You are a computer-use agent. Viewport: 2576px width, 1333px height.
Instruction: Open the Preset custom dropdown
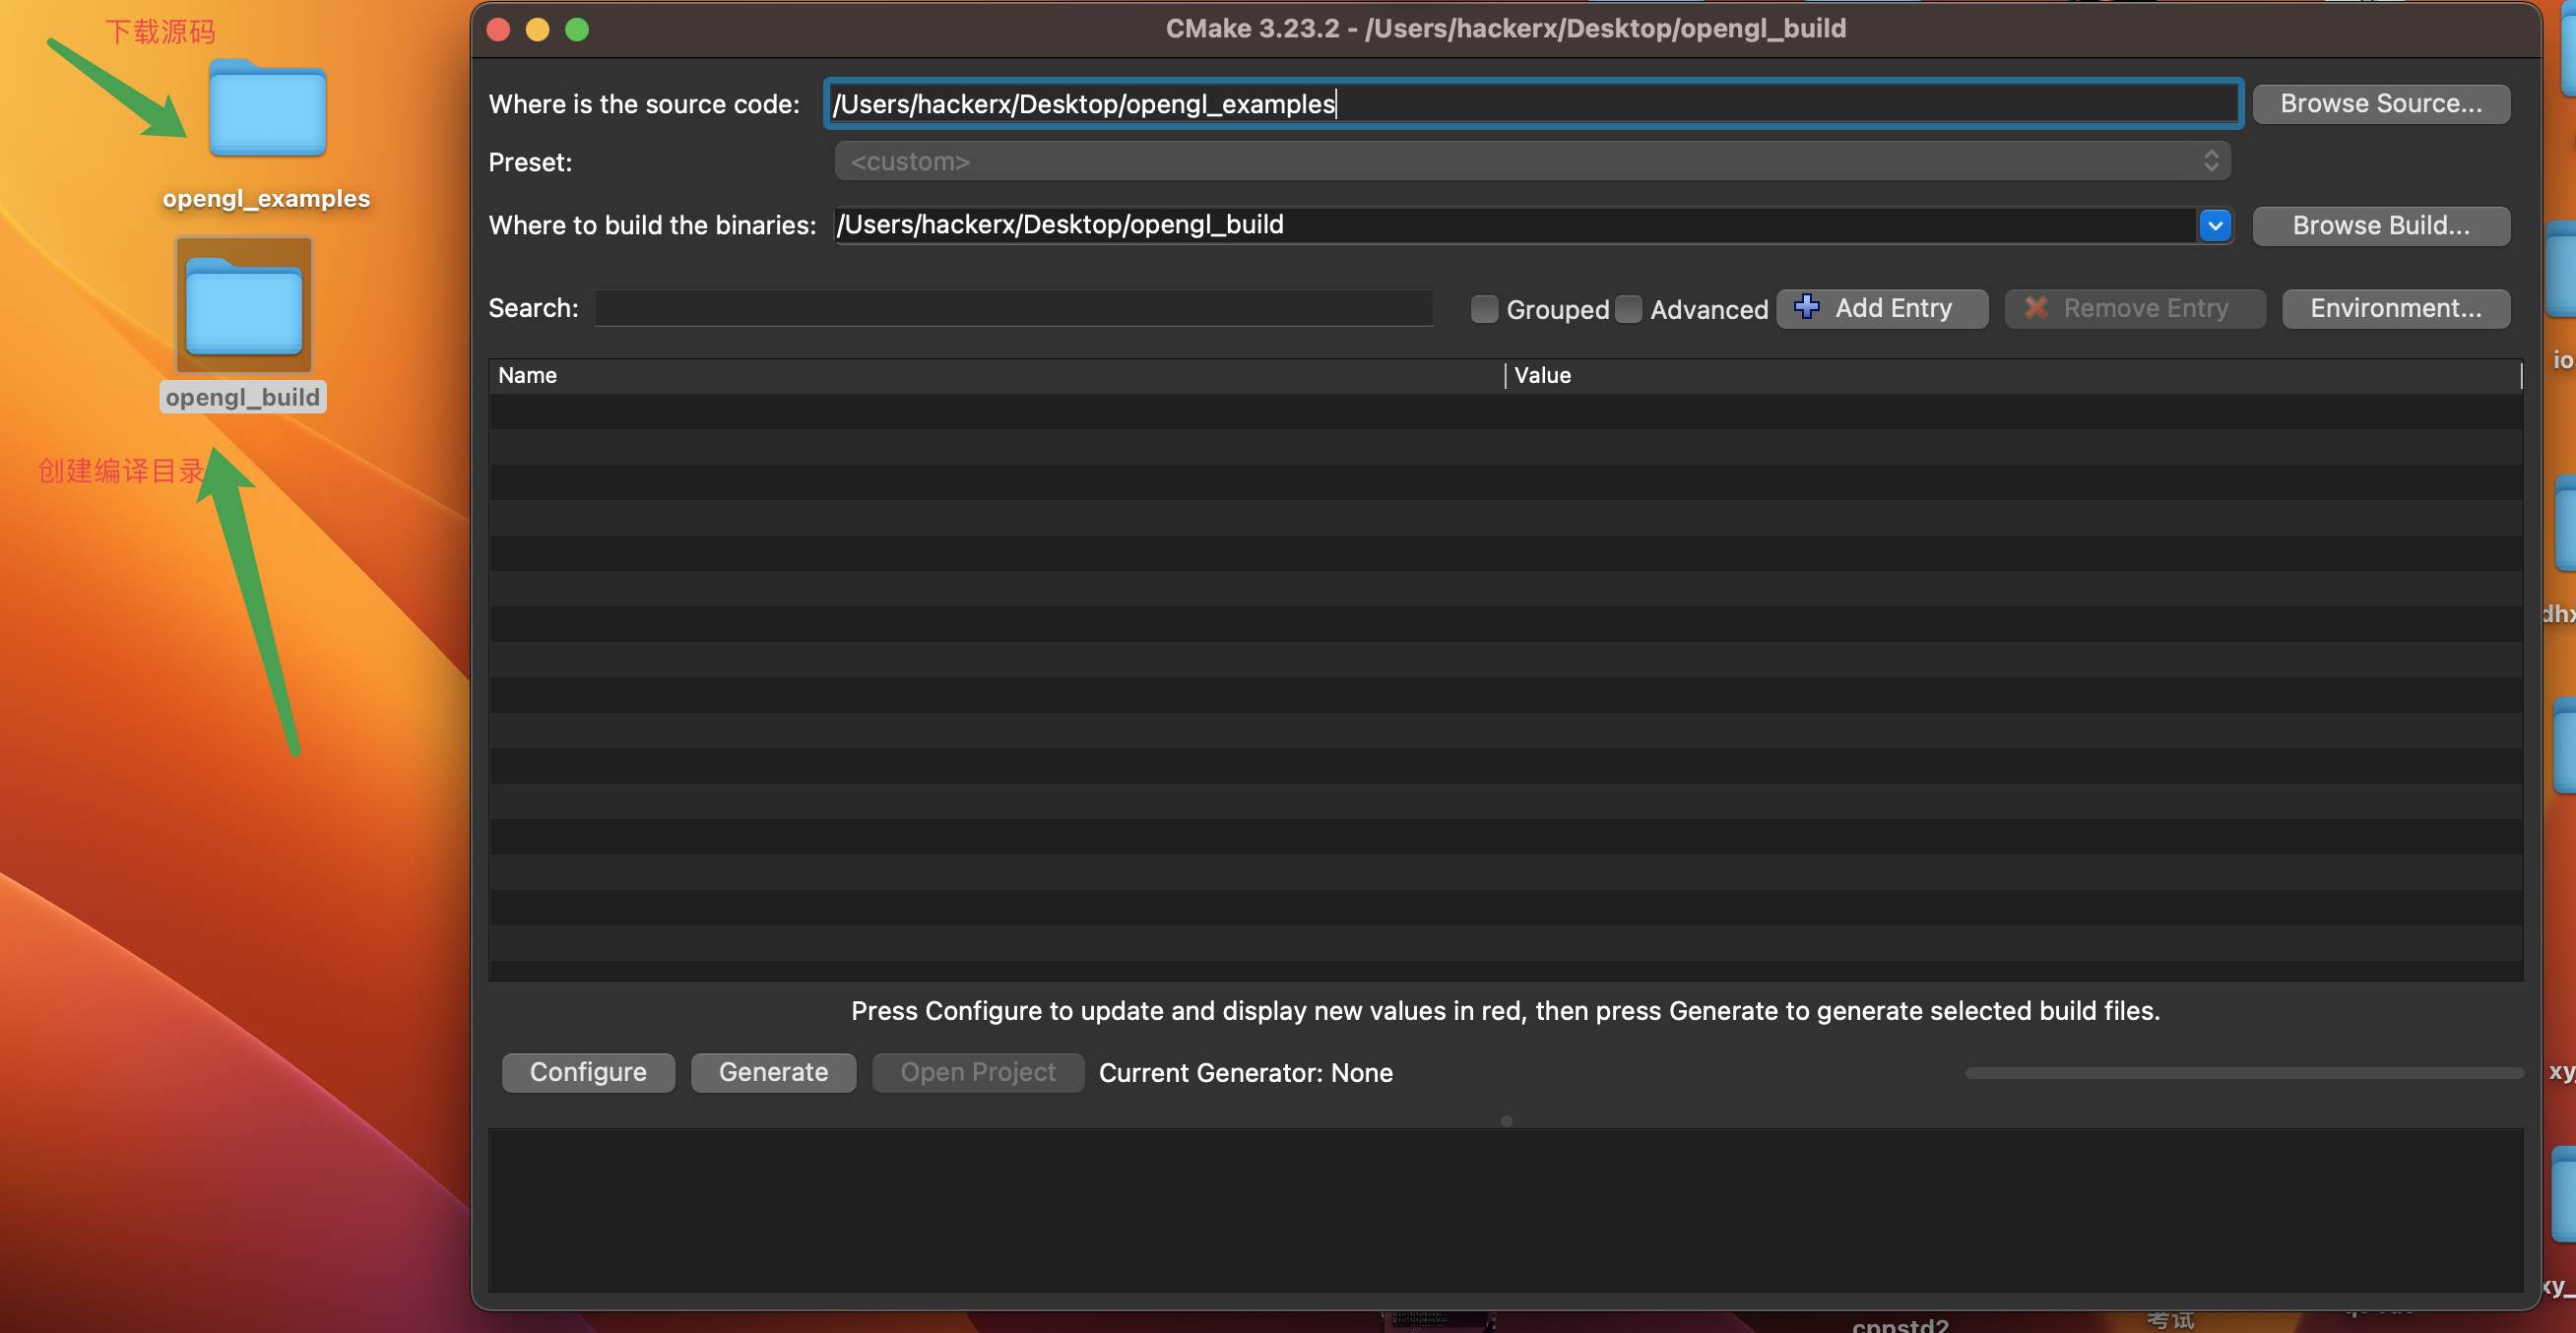(x=1532, y=161)
